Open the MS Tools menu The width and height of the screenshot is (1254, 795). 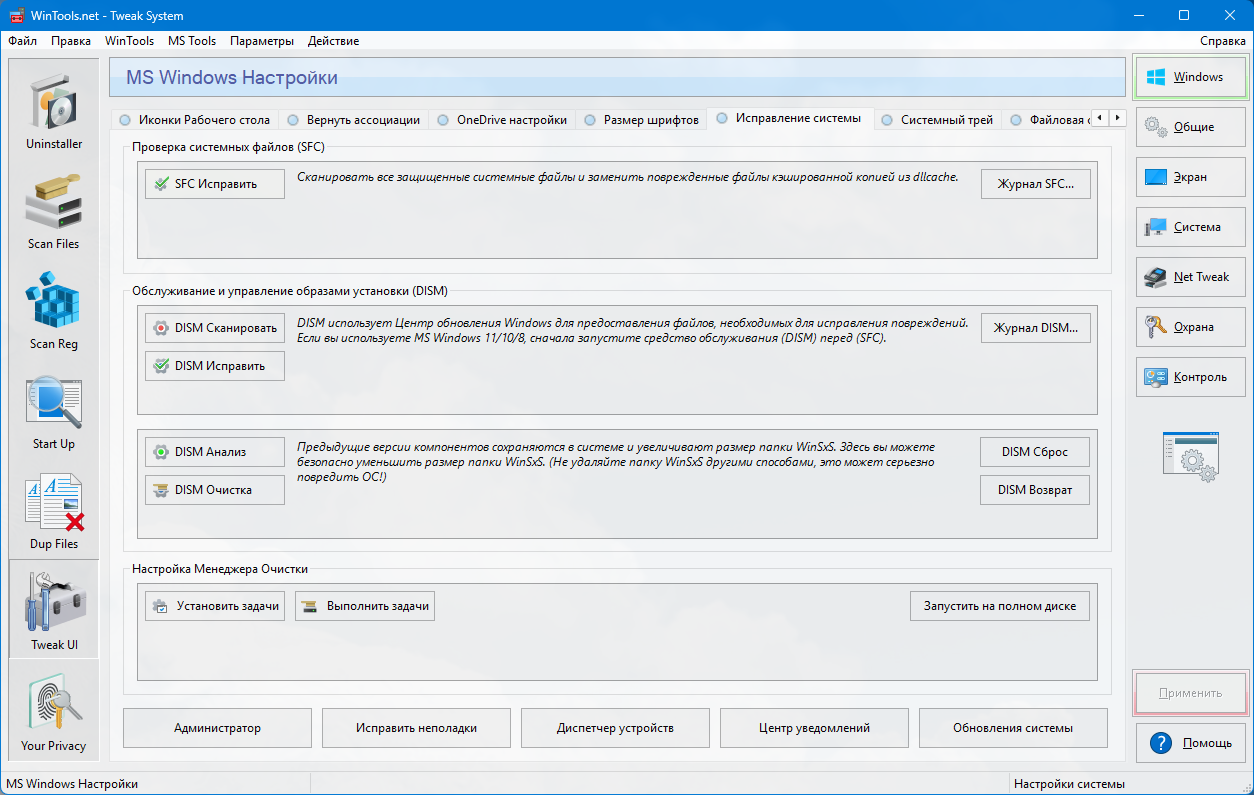[x=192, y=41]
